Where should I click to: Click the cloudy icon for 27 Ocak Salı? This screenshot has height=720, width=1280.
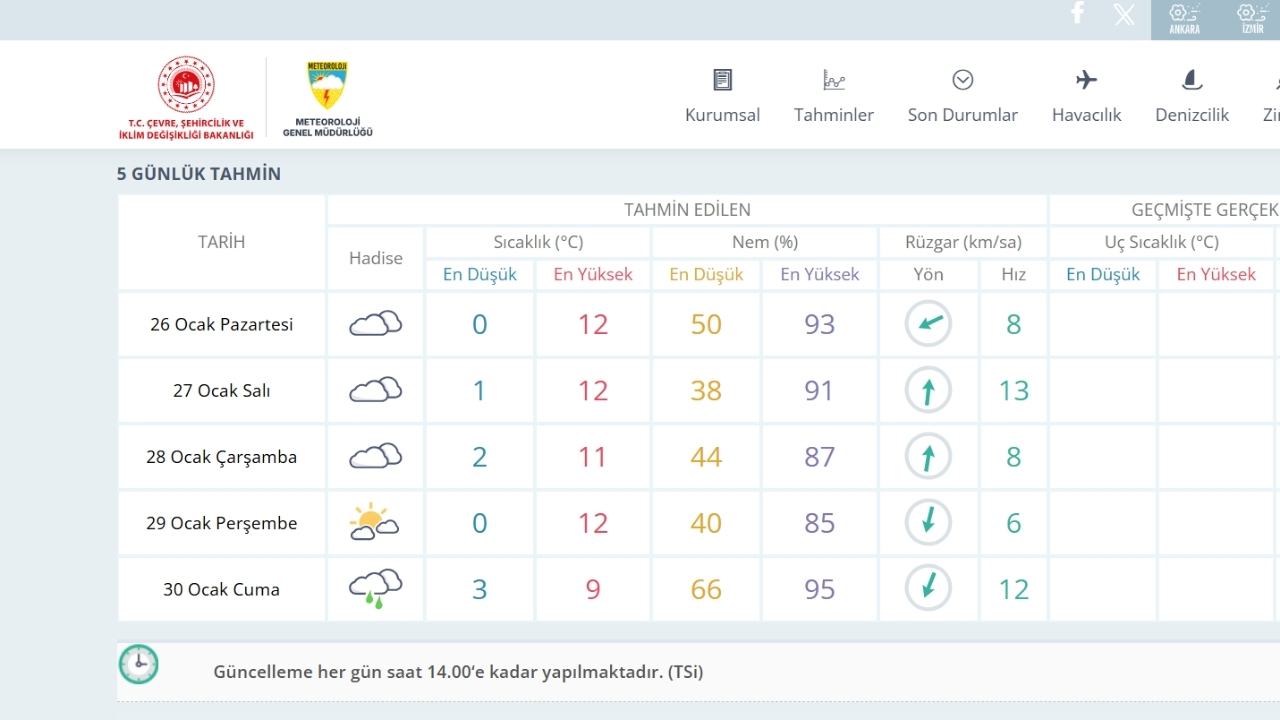tap(375, 390)
